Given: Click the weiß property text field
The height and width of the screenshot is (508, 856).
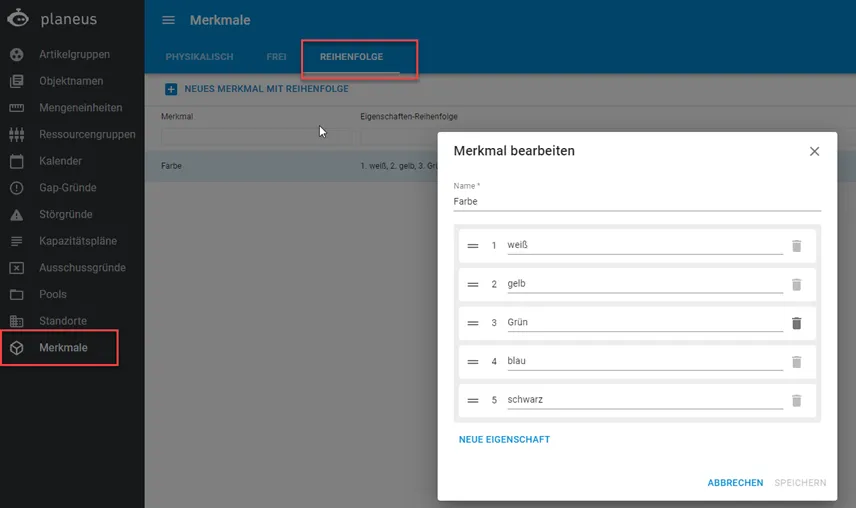Looking at the screenshot, I should pyautogui.click(x=645, y=245).
